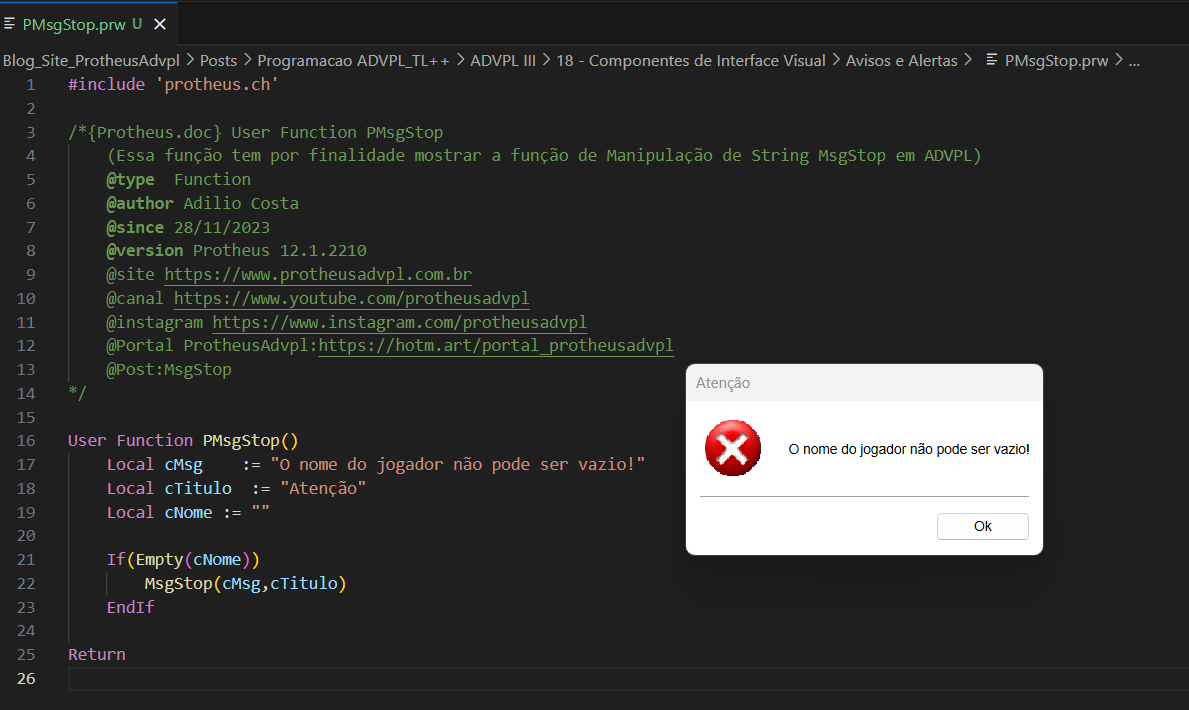Close the PMsgStop.prw editor tab
1189x710 pixels.
[160, 24]
